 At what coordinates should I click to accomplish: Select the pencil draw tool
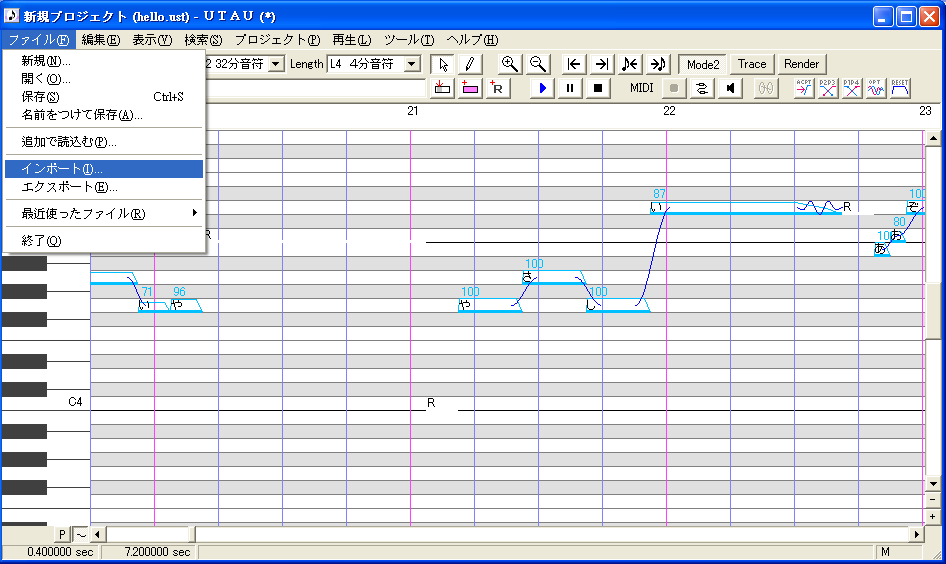(469, 64)
